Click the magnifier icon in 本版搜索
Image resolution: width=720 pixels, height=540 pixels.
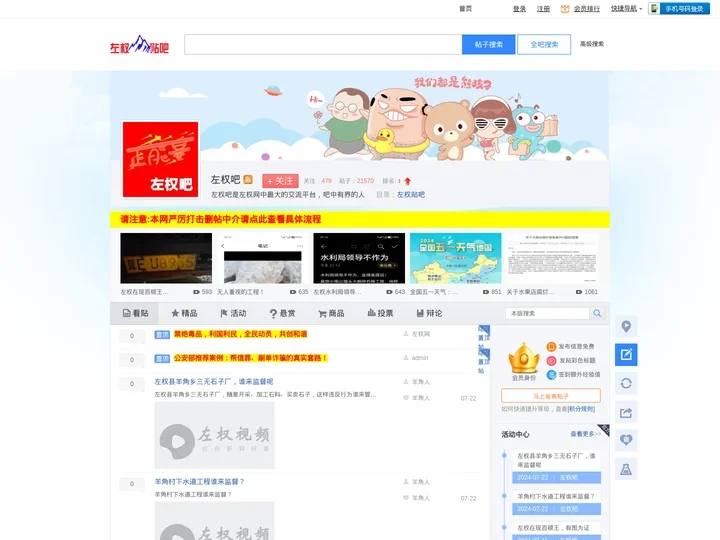[x=597, y=313]
